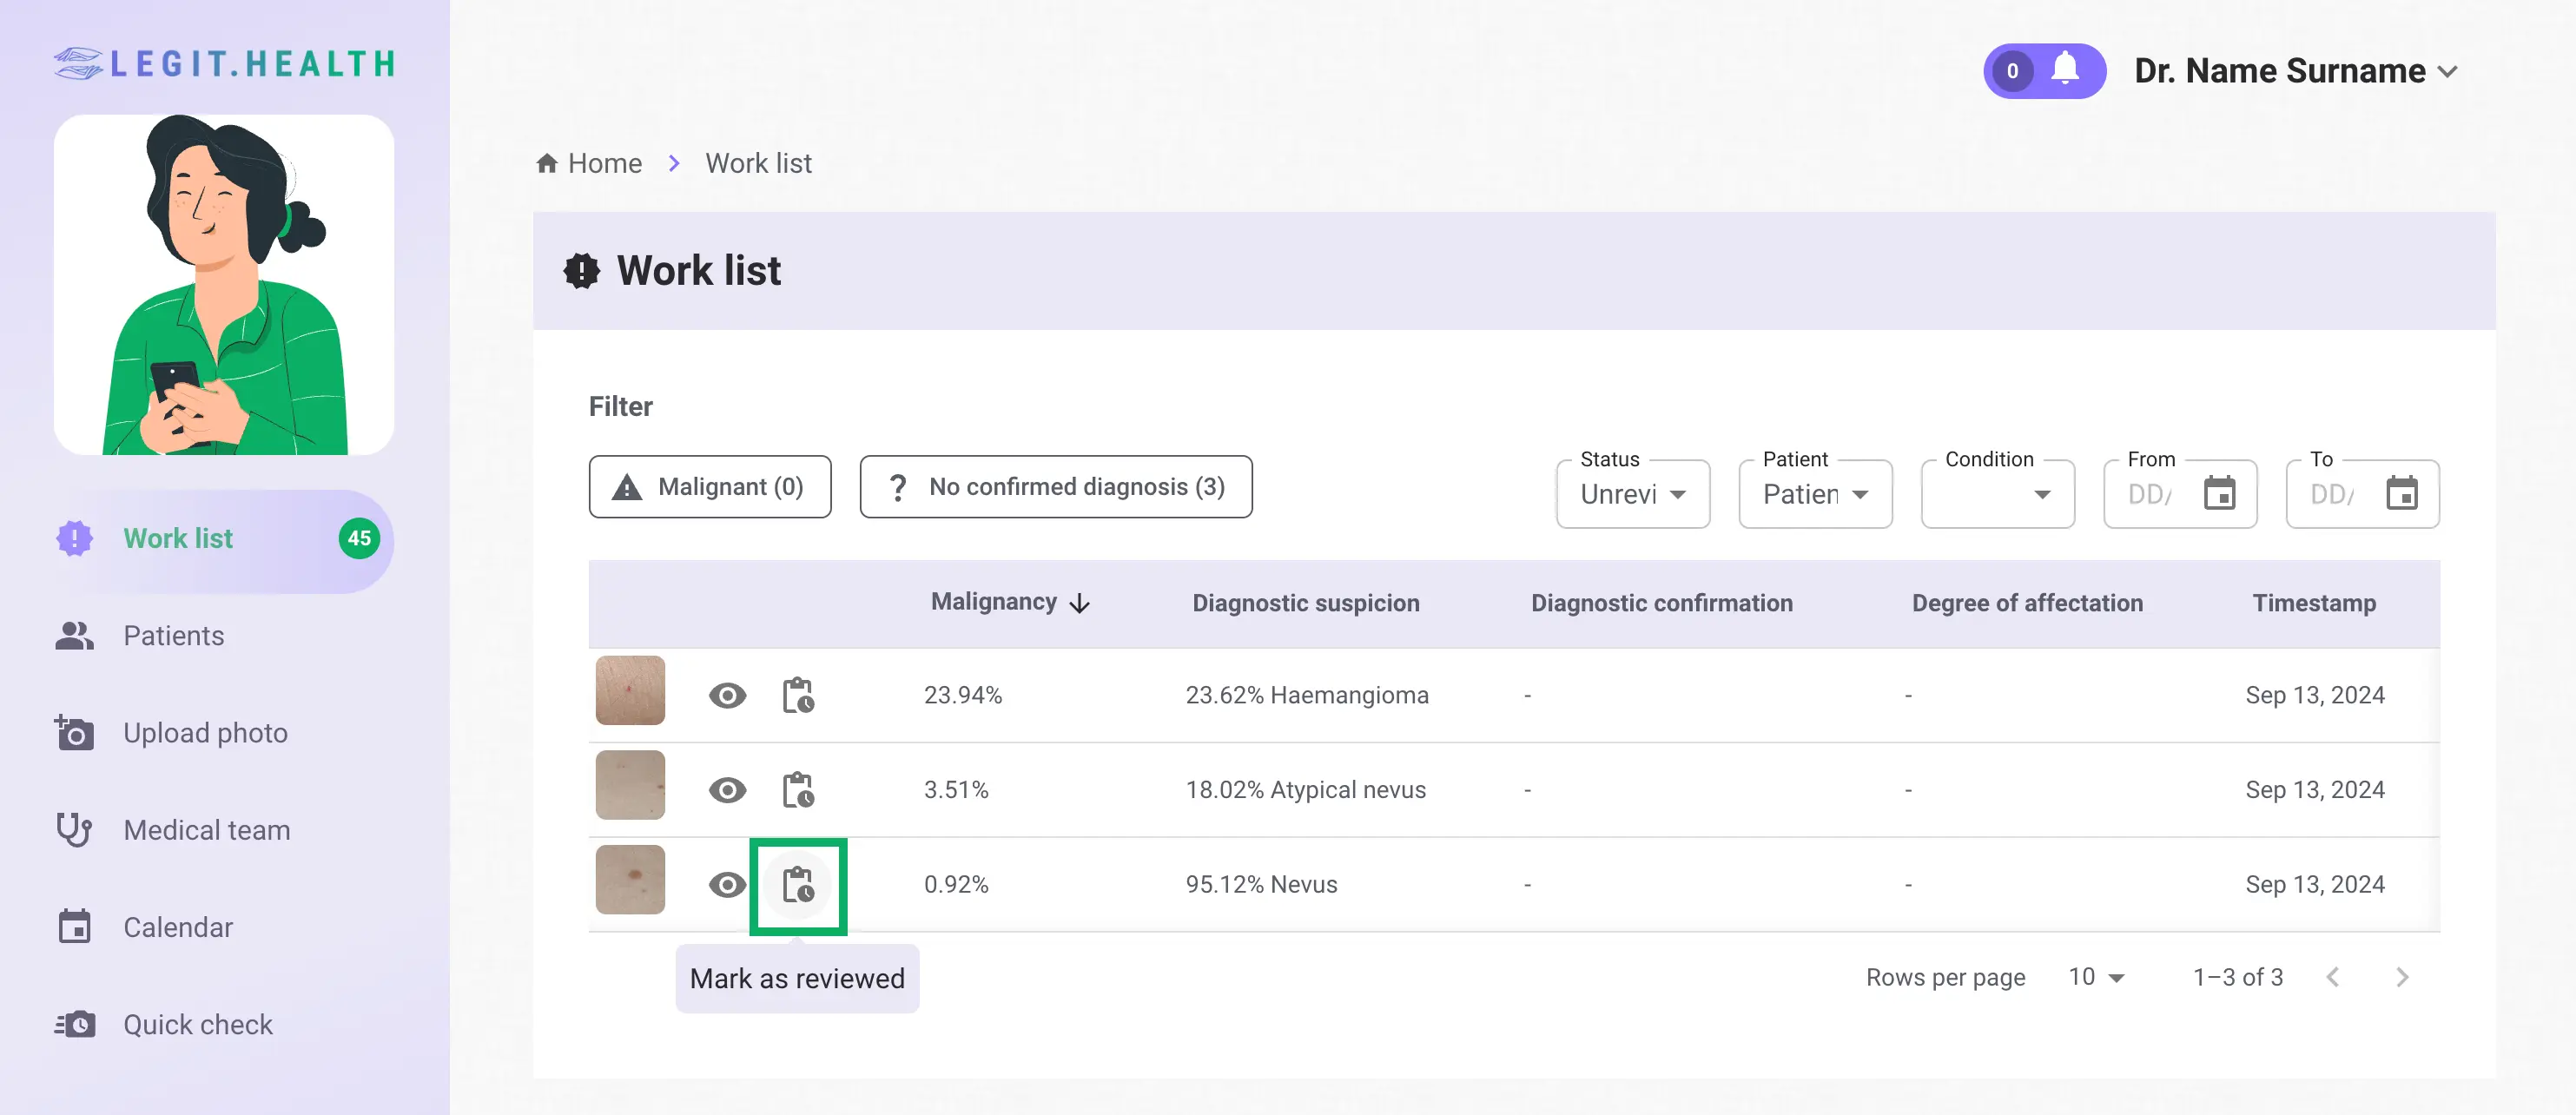Go to next page of results

(x=2401, y=977)
